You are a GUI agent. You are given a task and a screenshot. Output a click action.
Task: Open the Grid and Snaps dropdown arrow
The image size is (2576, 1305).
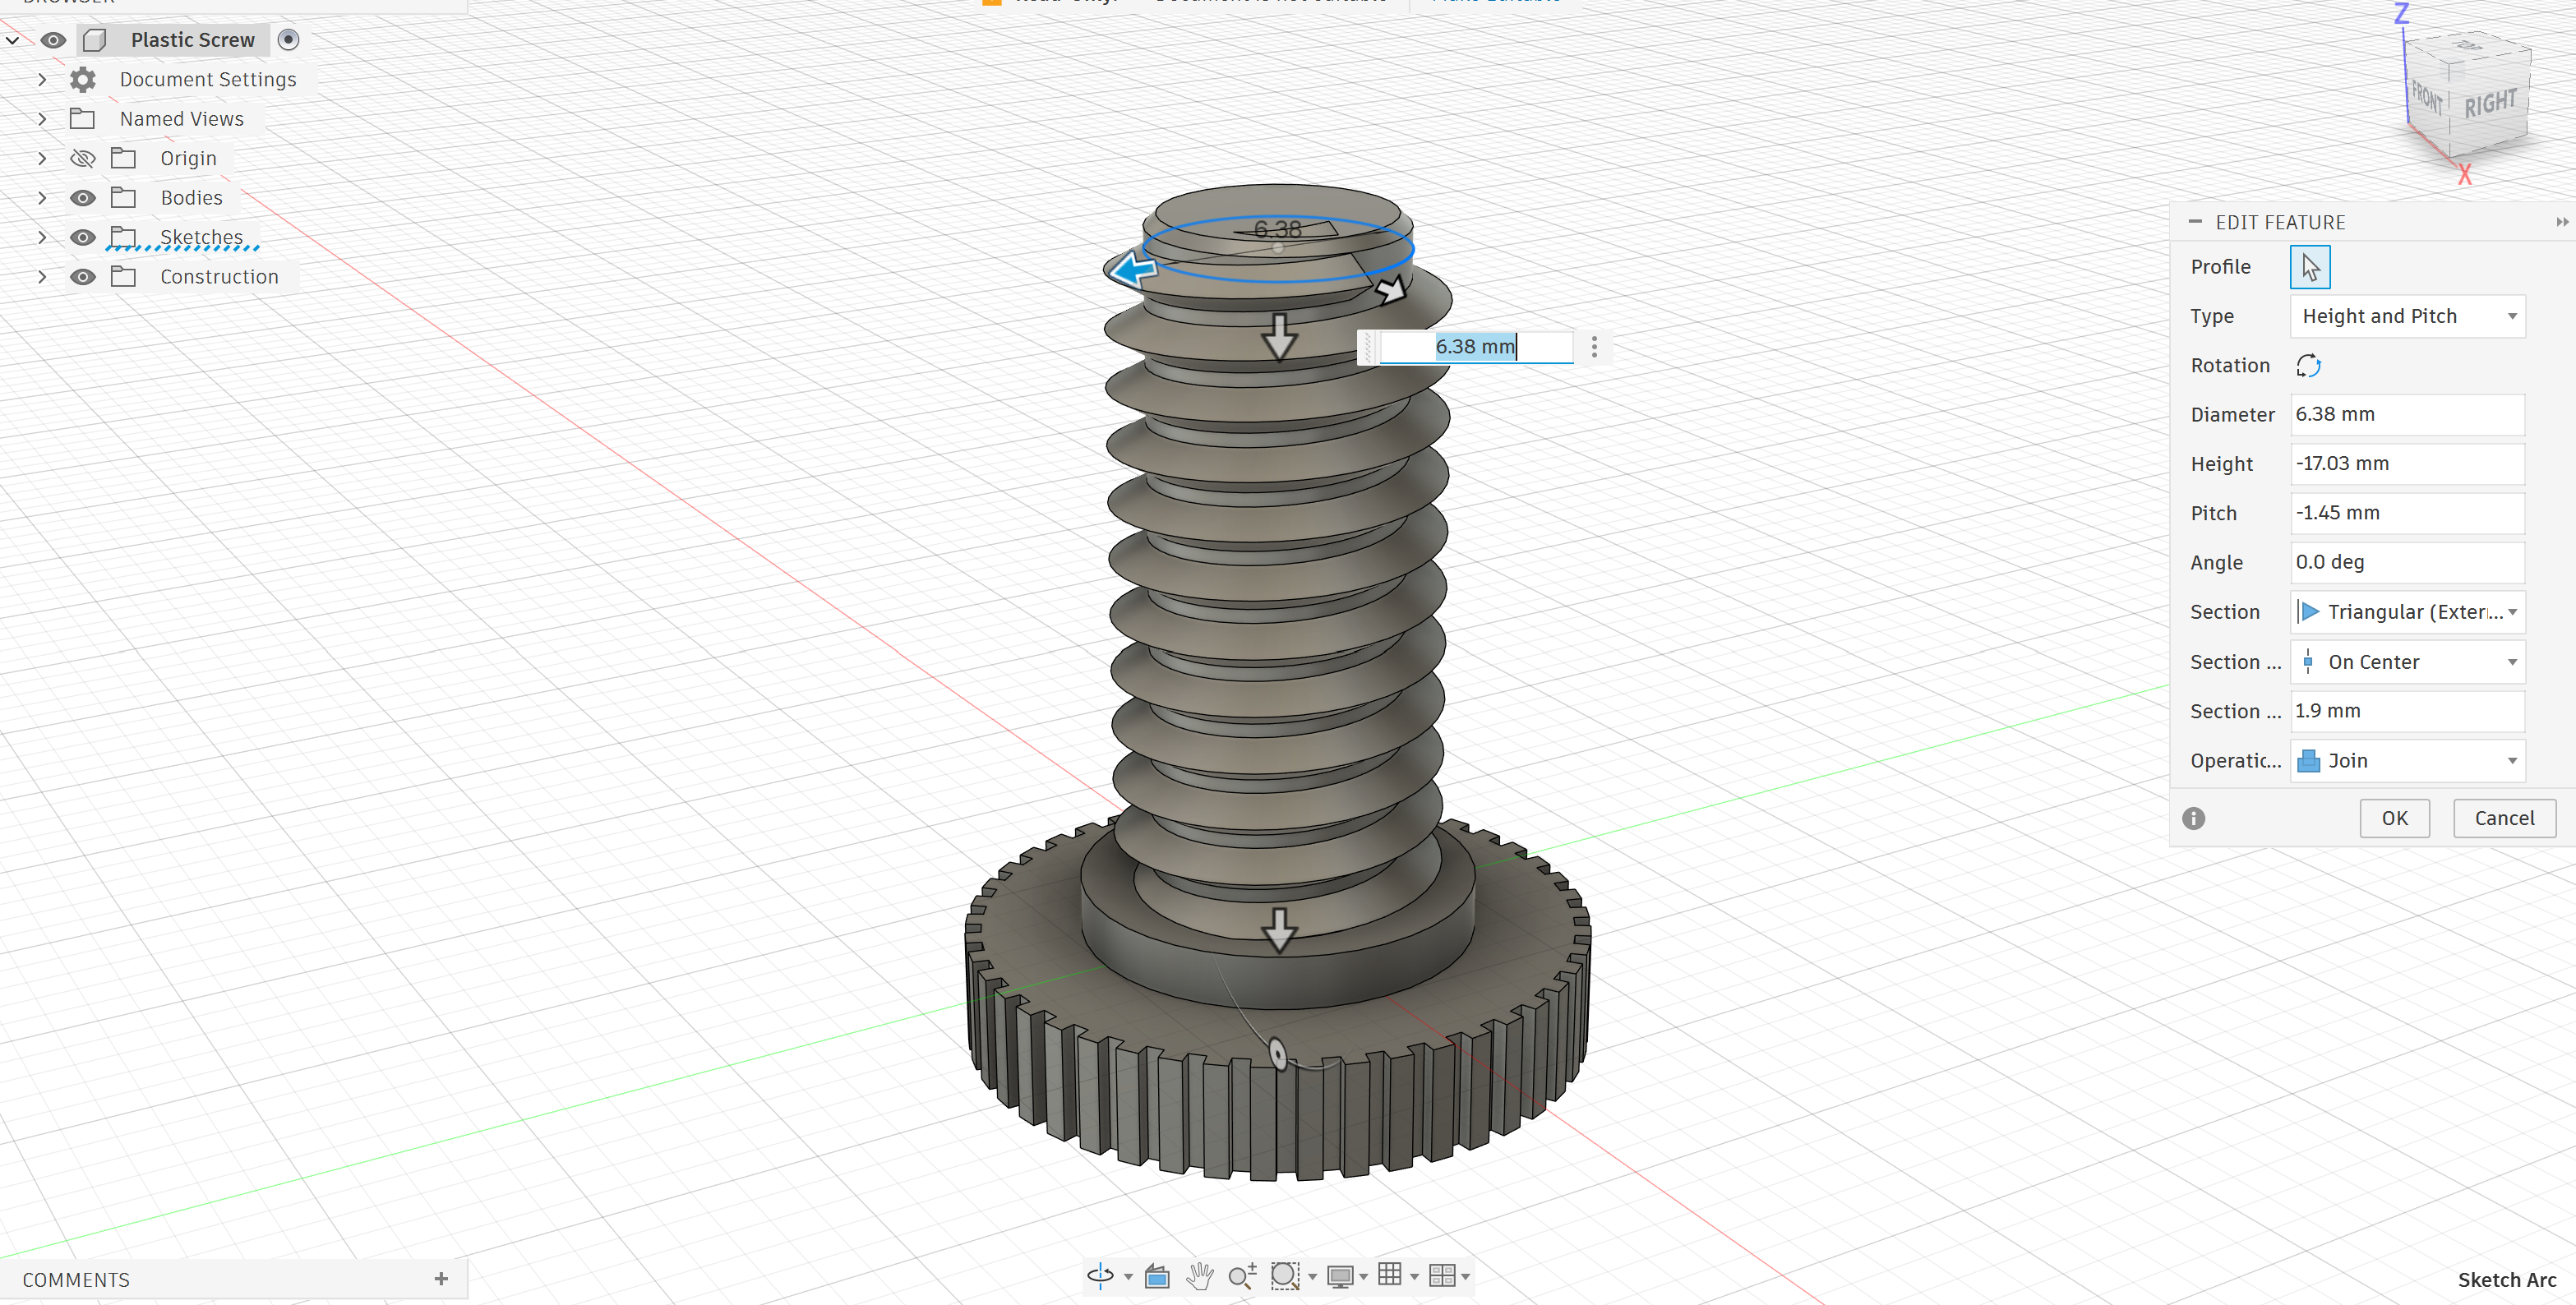1414,1277
